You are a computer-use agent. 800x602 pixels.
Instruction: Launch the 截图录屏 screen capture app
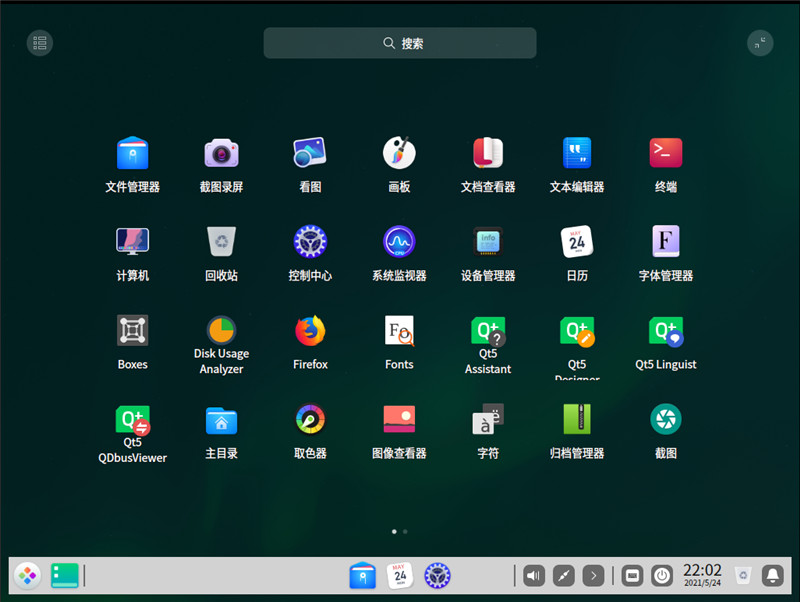pos(221,153)
